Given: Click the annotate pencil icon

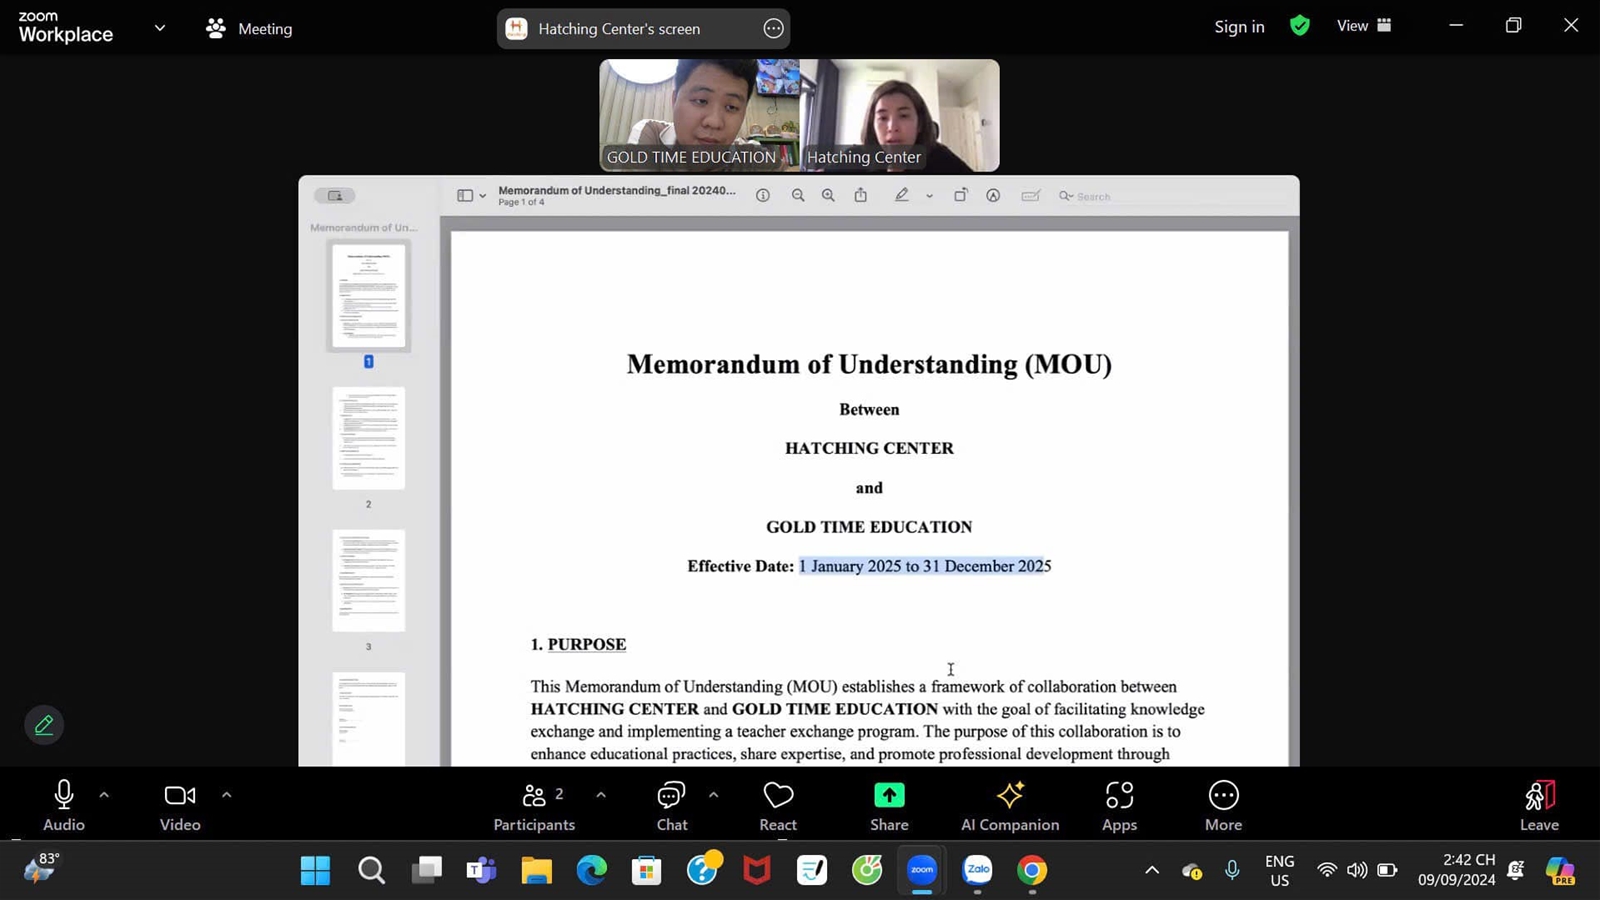Looking at the screenshot, I should pos(44,725).
